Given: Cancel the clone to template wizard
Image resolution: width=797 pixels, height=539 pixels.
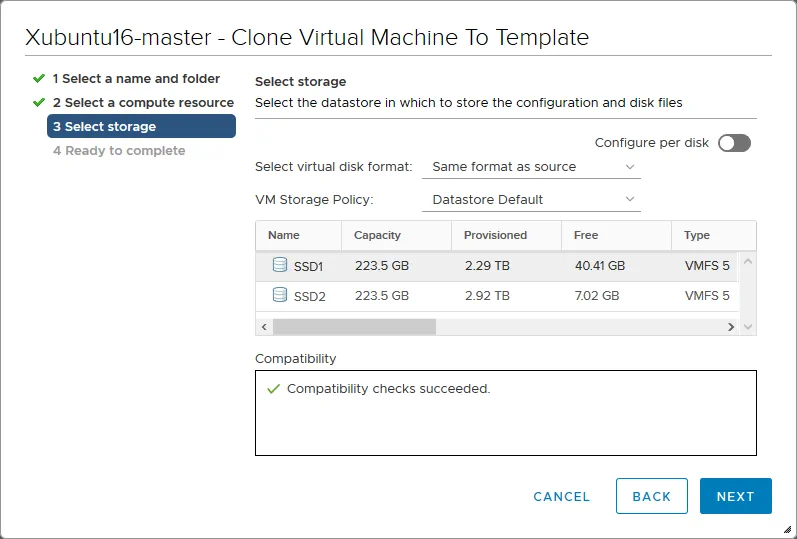Looking at the screenshot, I should 561,497.
